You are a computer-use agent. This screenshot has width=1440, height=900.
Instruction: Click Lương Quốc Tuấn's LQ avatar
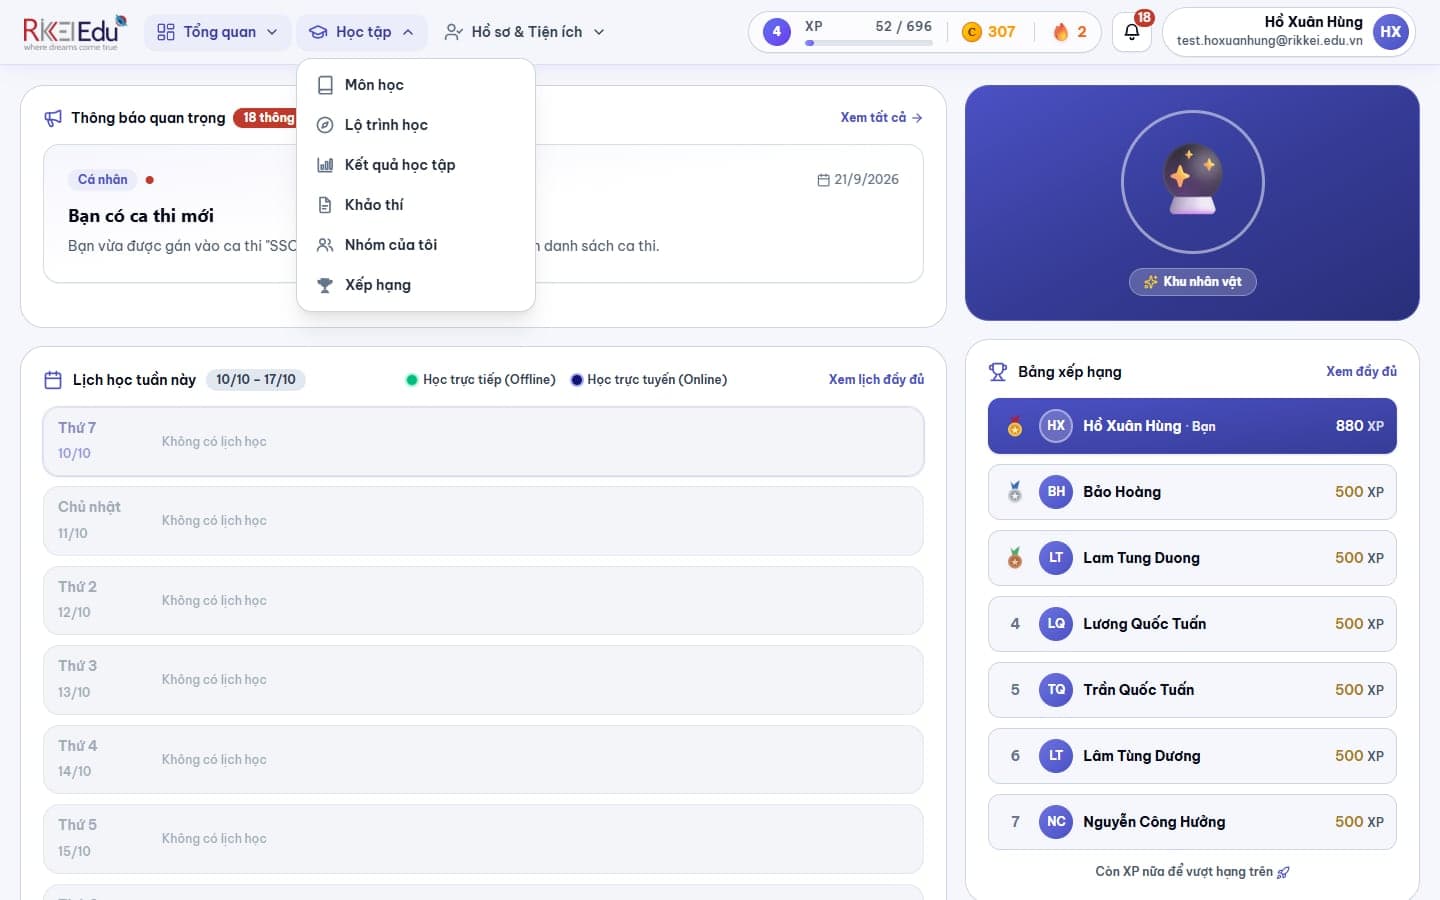pos(1056,624)
